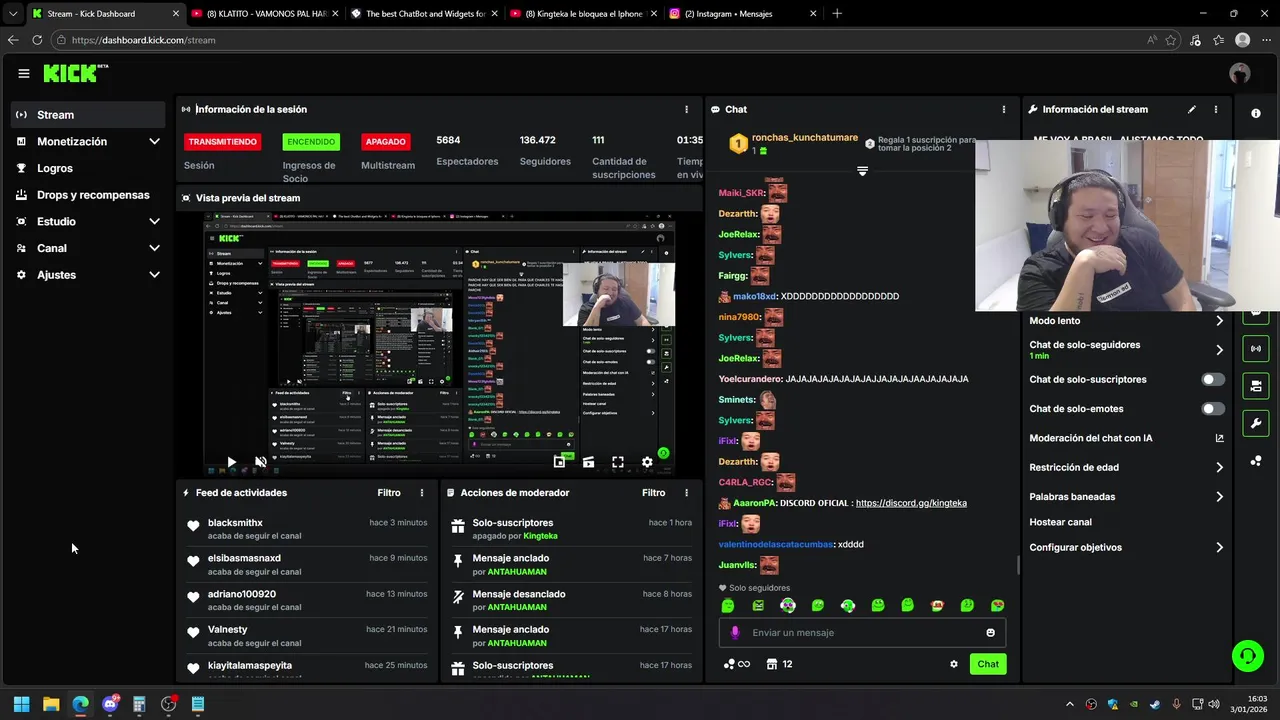
Task: Play the stream preview video
Action: coord(231,462)
